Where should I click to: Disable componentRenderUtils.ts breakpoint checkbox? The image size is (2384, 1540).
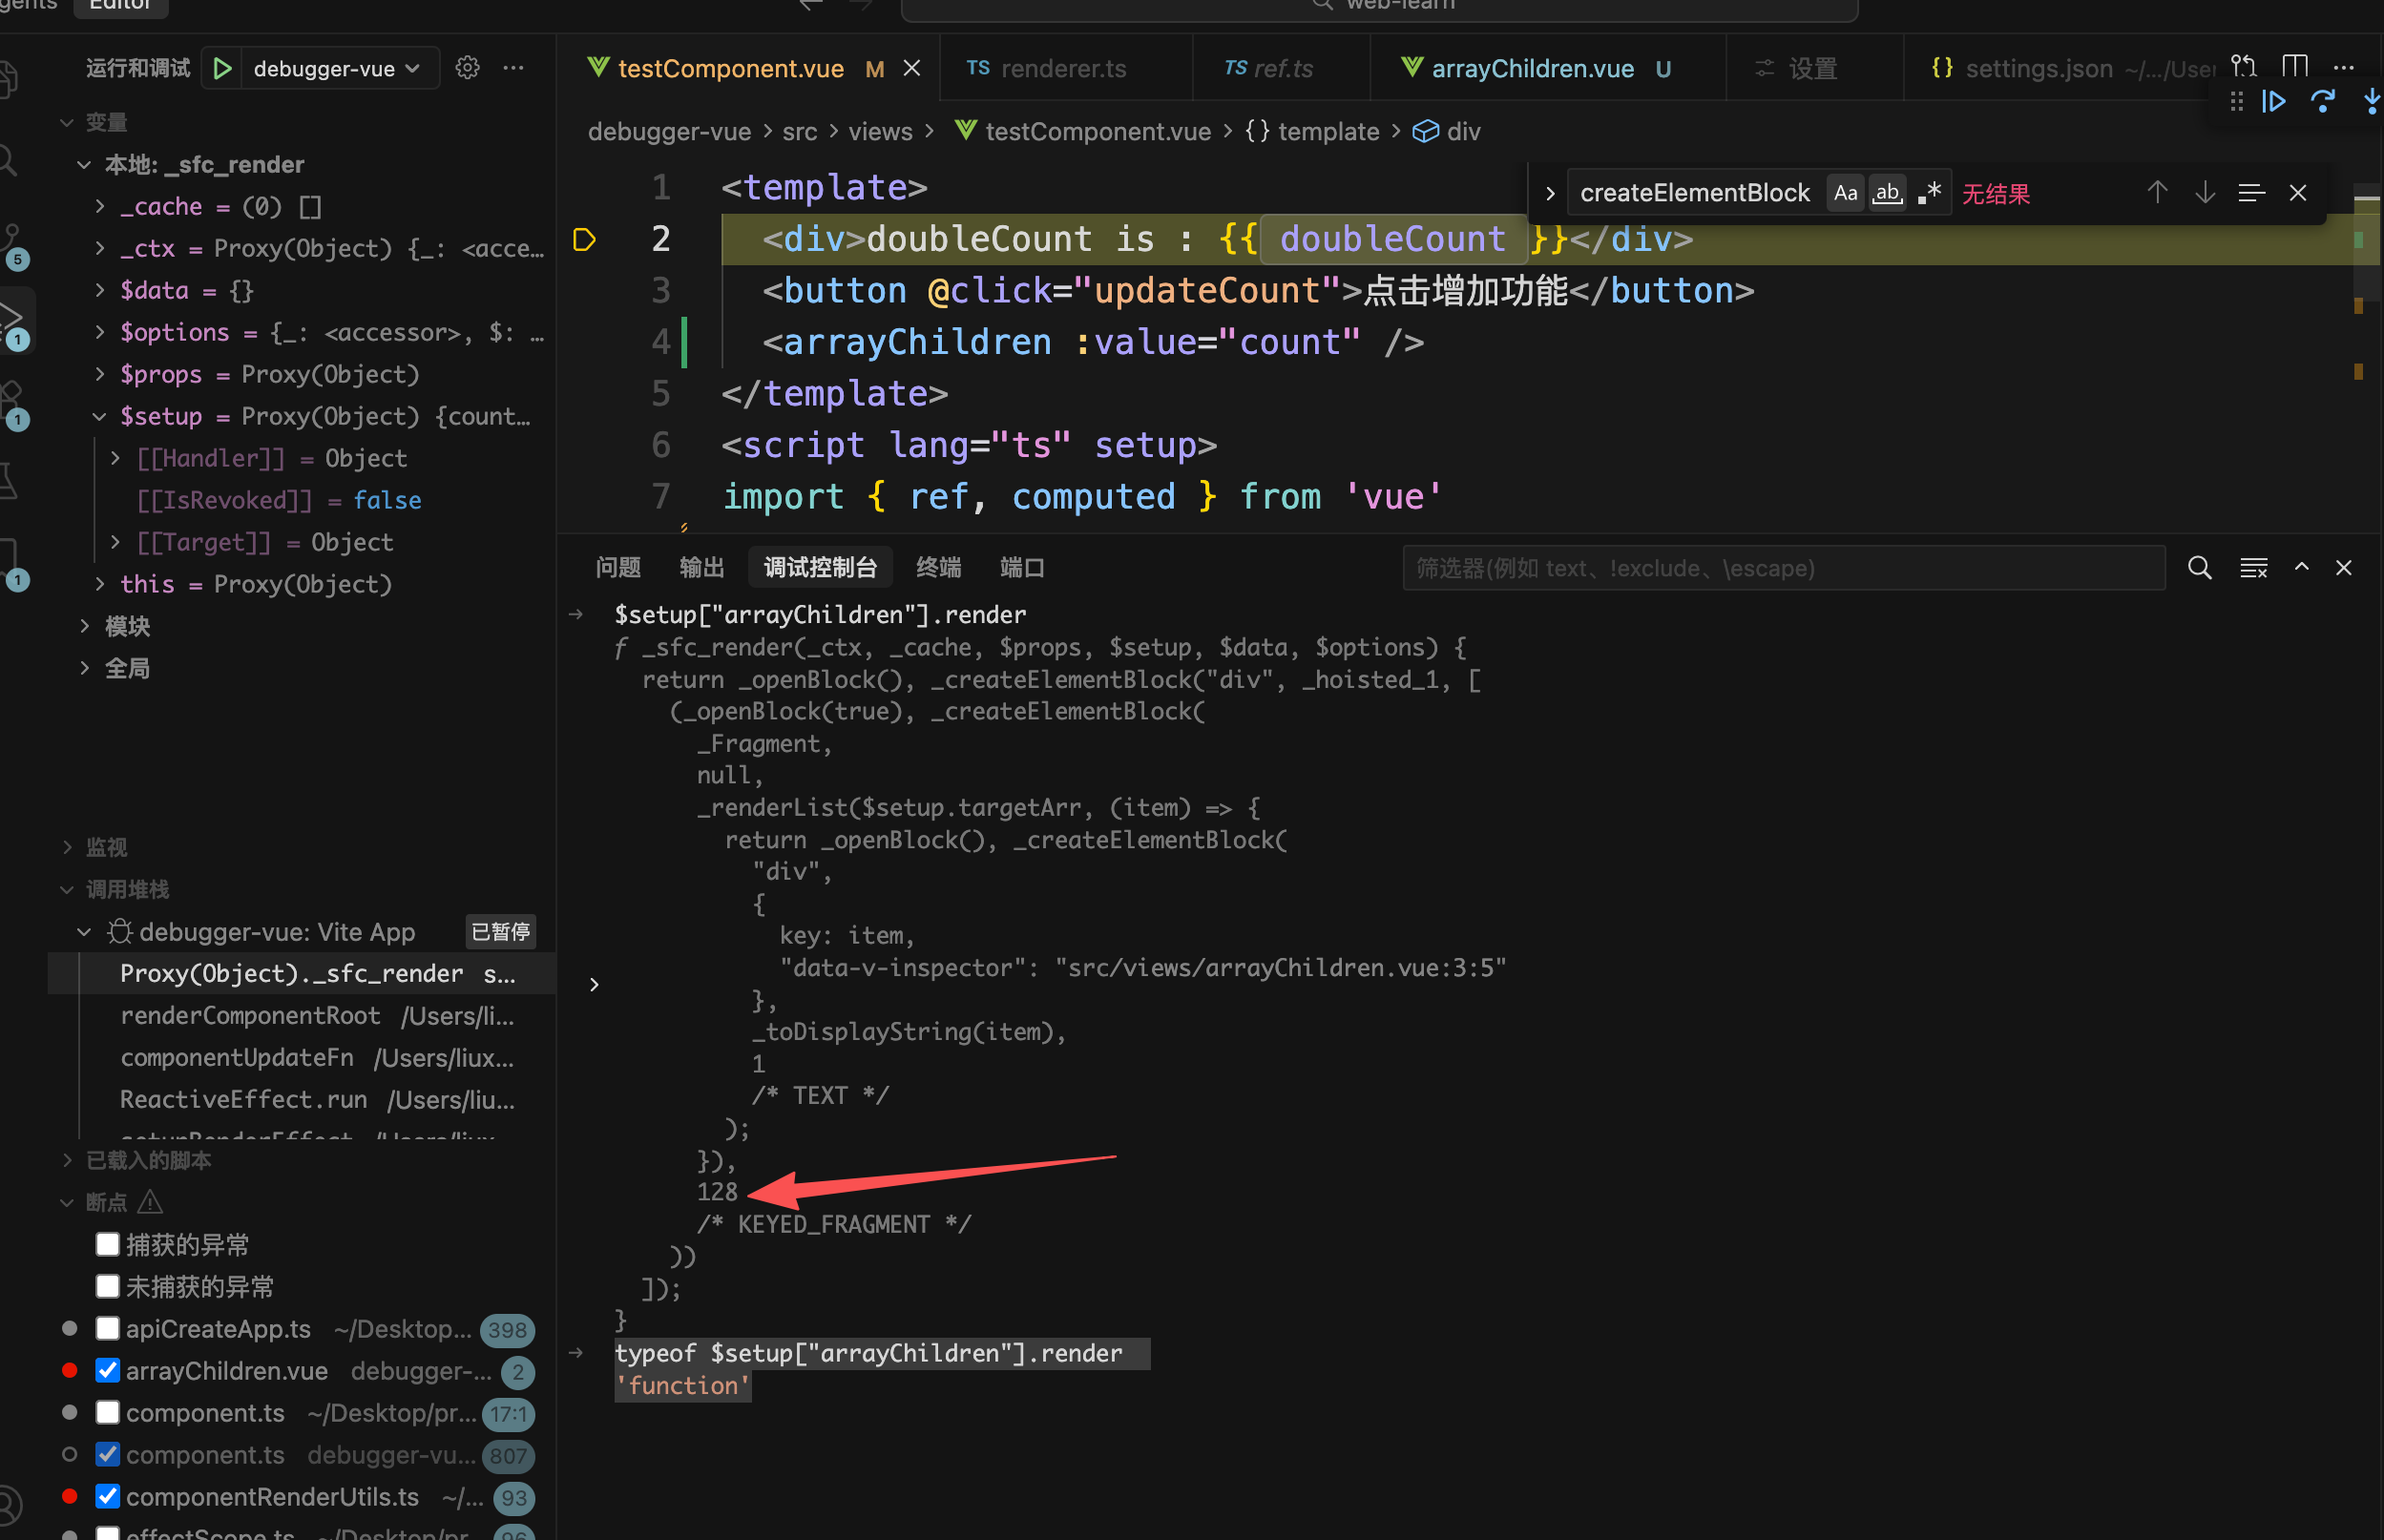pos(107,1496)
